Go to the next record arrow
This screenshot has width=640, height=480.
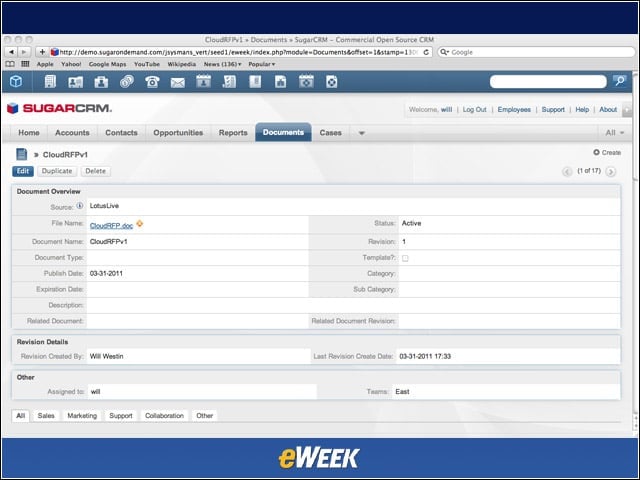coord(611,171)
